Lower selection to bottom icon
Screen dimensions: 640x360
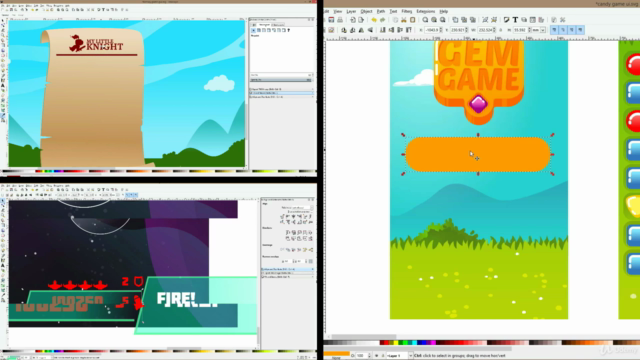(382, 30)
